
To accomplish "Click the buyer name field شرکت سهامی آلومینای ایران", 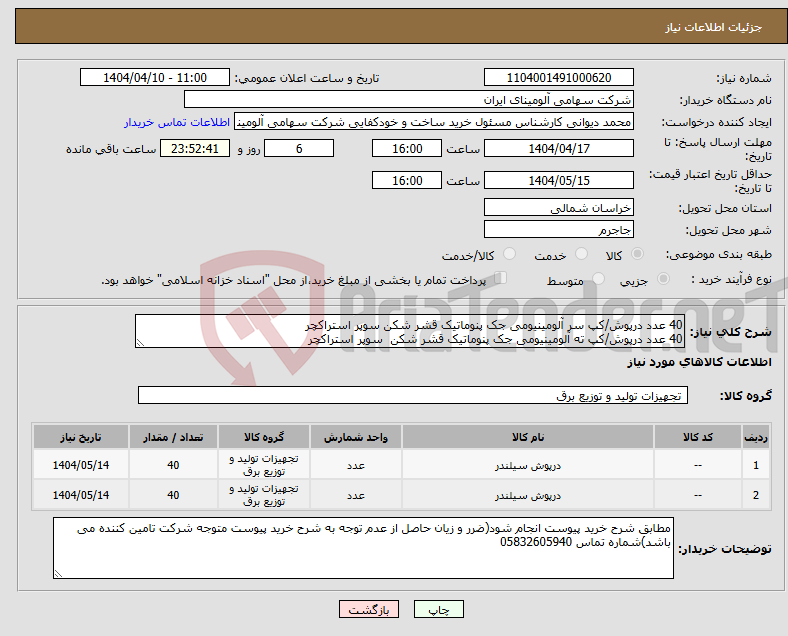I will [409, 99].
